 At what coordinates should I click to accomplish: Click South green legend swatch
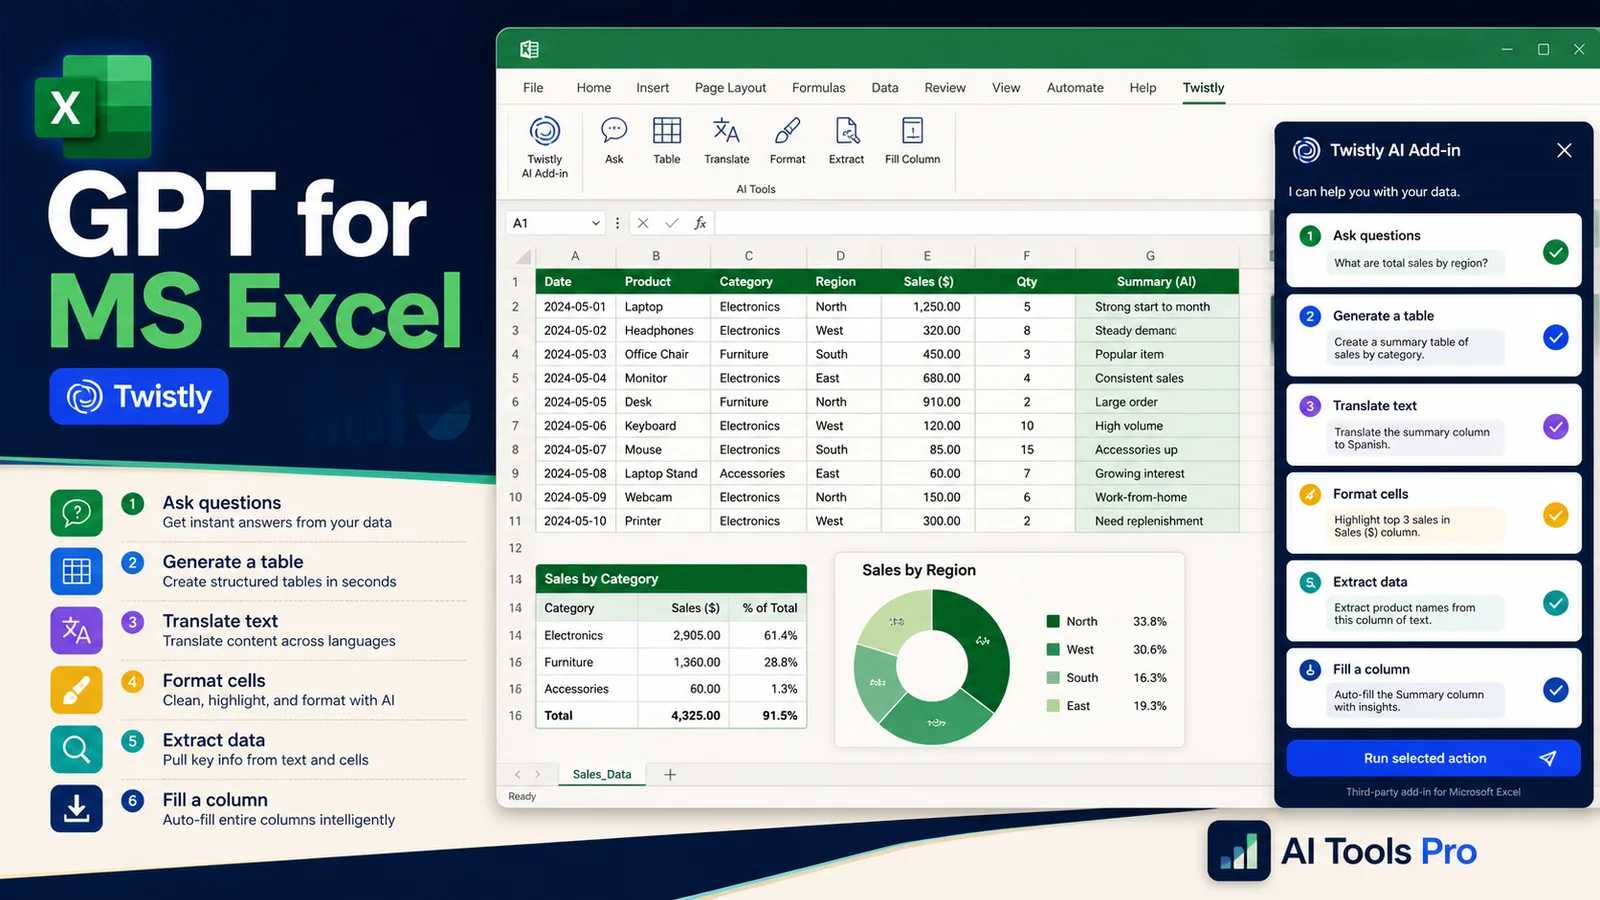1053,677
